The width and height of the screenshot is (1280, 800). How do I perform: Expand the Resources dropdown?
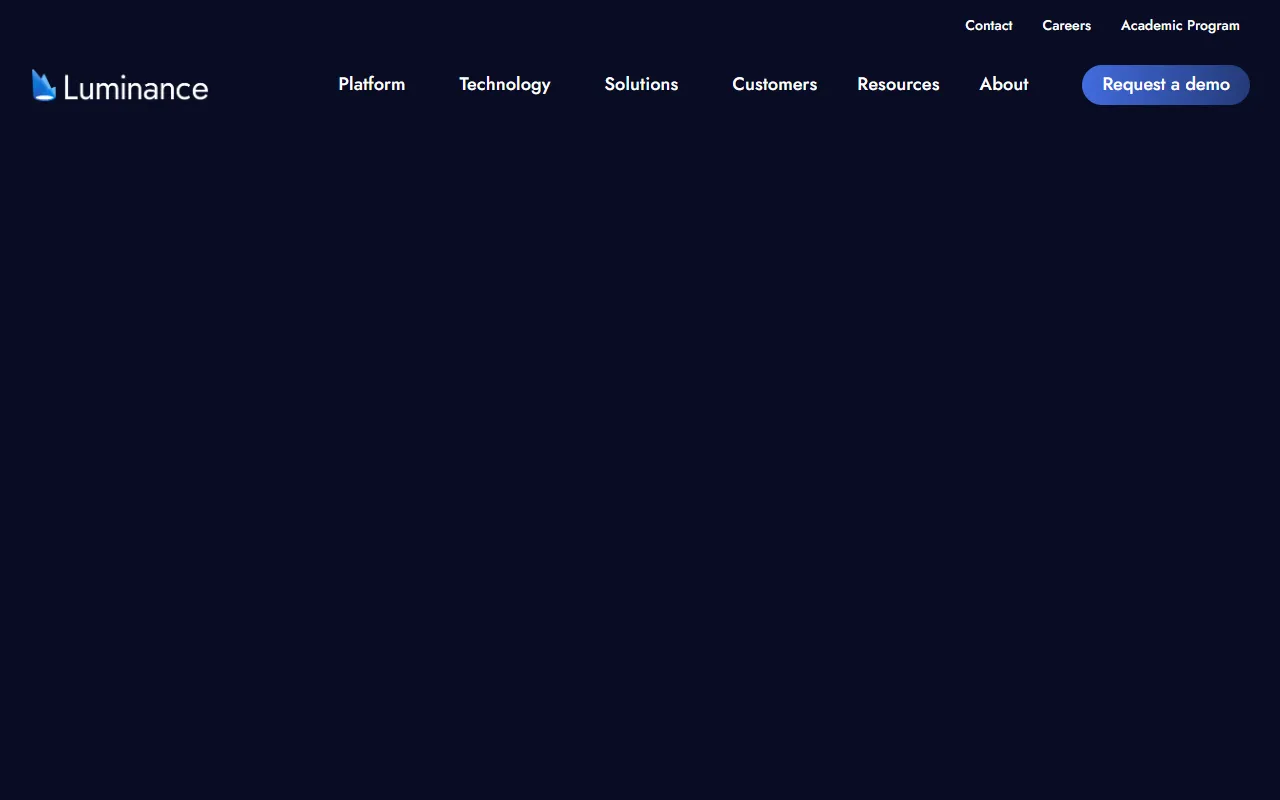pyautogui.click(x=898, y=84)
